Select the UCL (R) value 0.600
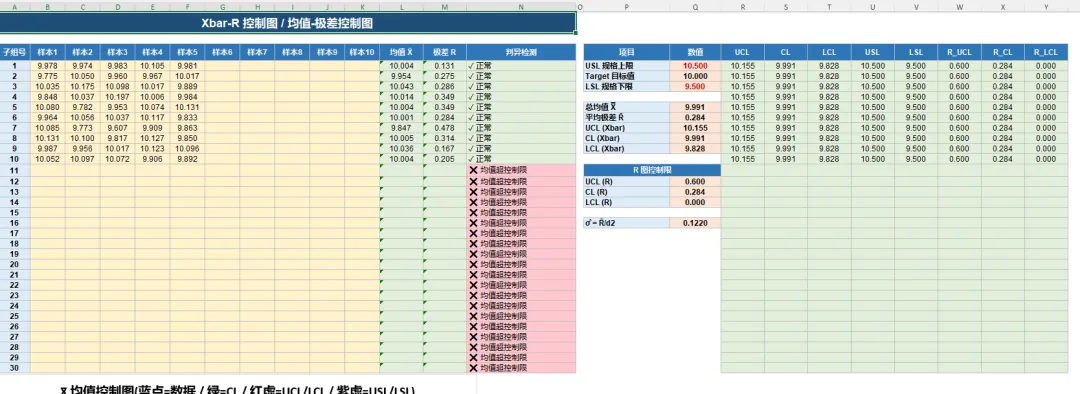This screenshot has height=394, width=1080. coord(695,181)
